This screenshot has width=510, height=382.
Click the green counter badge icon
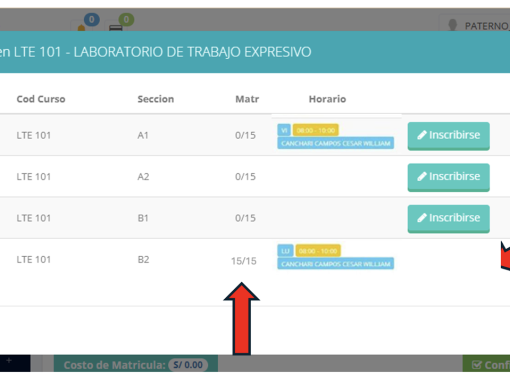[126, 20]
